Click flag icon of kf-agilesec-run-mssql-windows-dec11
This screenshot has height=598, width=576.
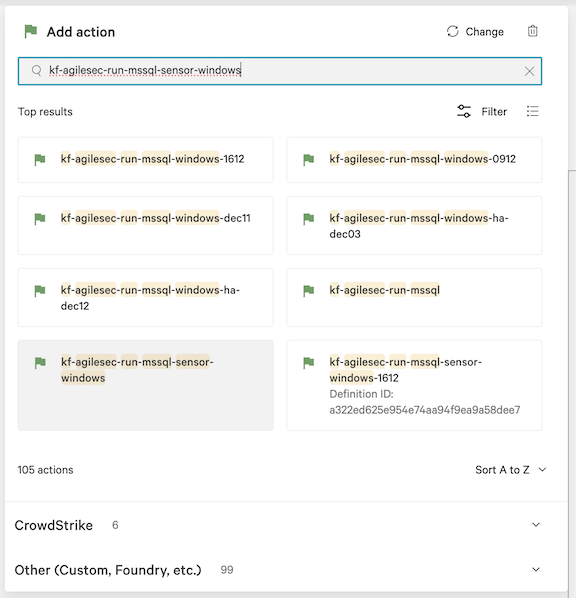tap(40, 219)
